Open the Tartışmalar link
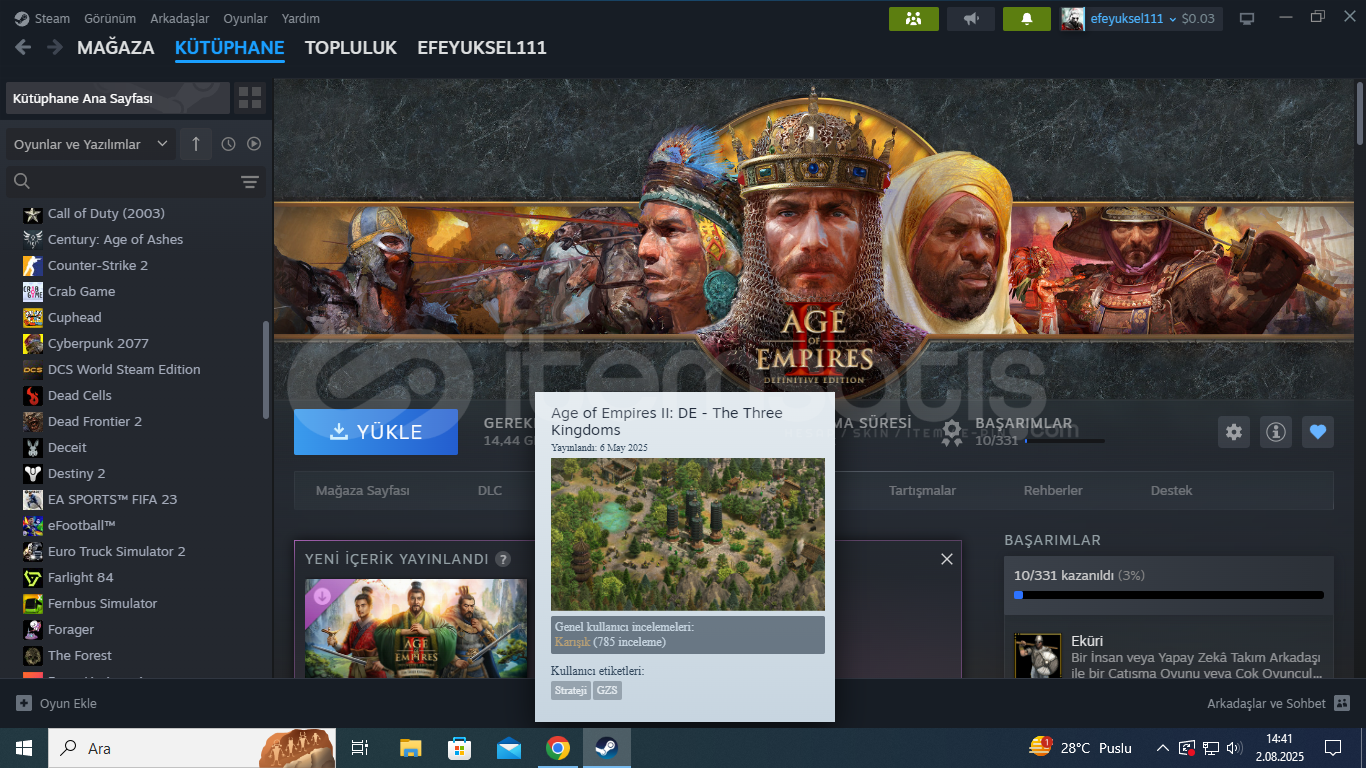Viewport: 1366px width, 768px height. point(922,490)
